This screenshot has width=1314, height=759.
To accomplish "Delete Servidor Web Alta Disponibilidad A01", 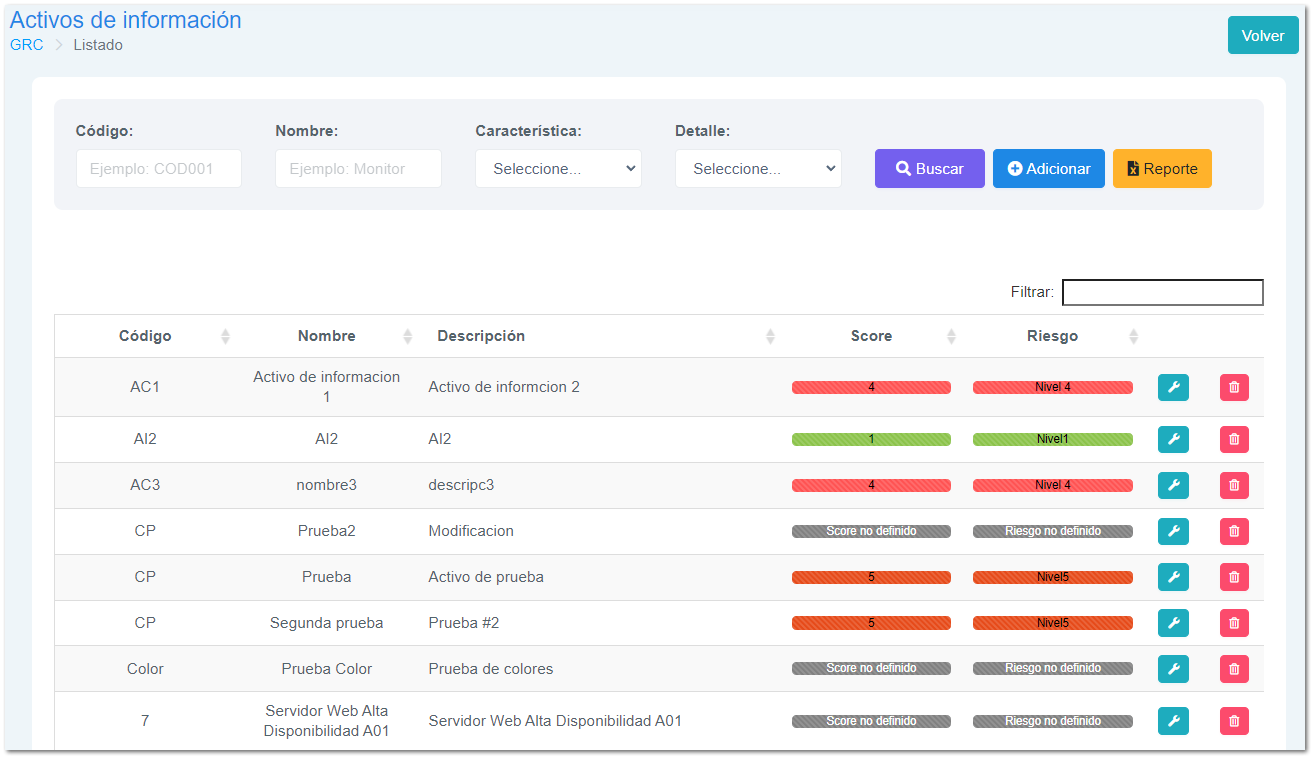I will pyautogui.click(x=1234, y=721).
